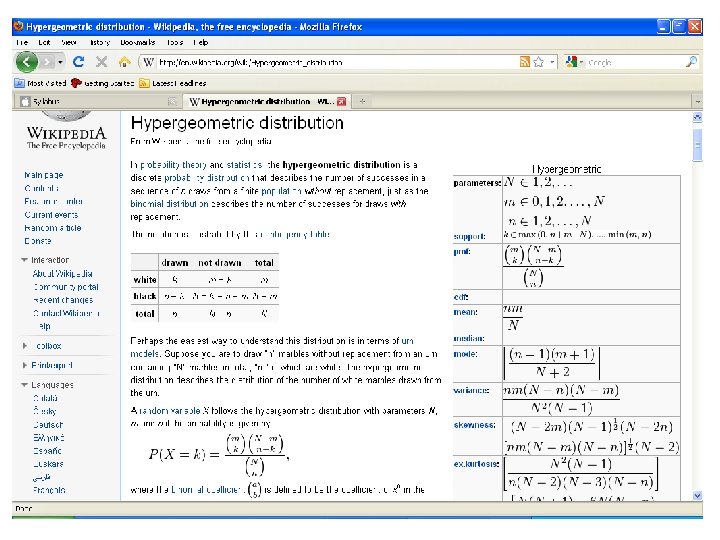720x540 pixels.
Task: Click the Donate sidebar link
Action: 38,241
